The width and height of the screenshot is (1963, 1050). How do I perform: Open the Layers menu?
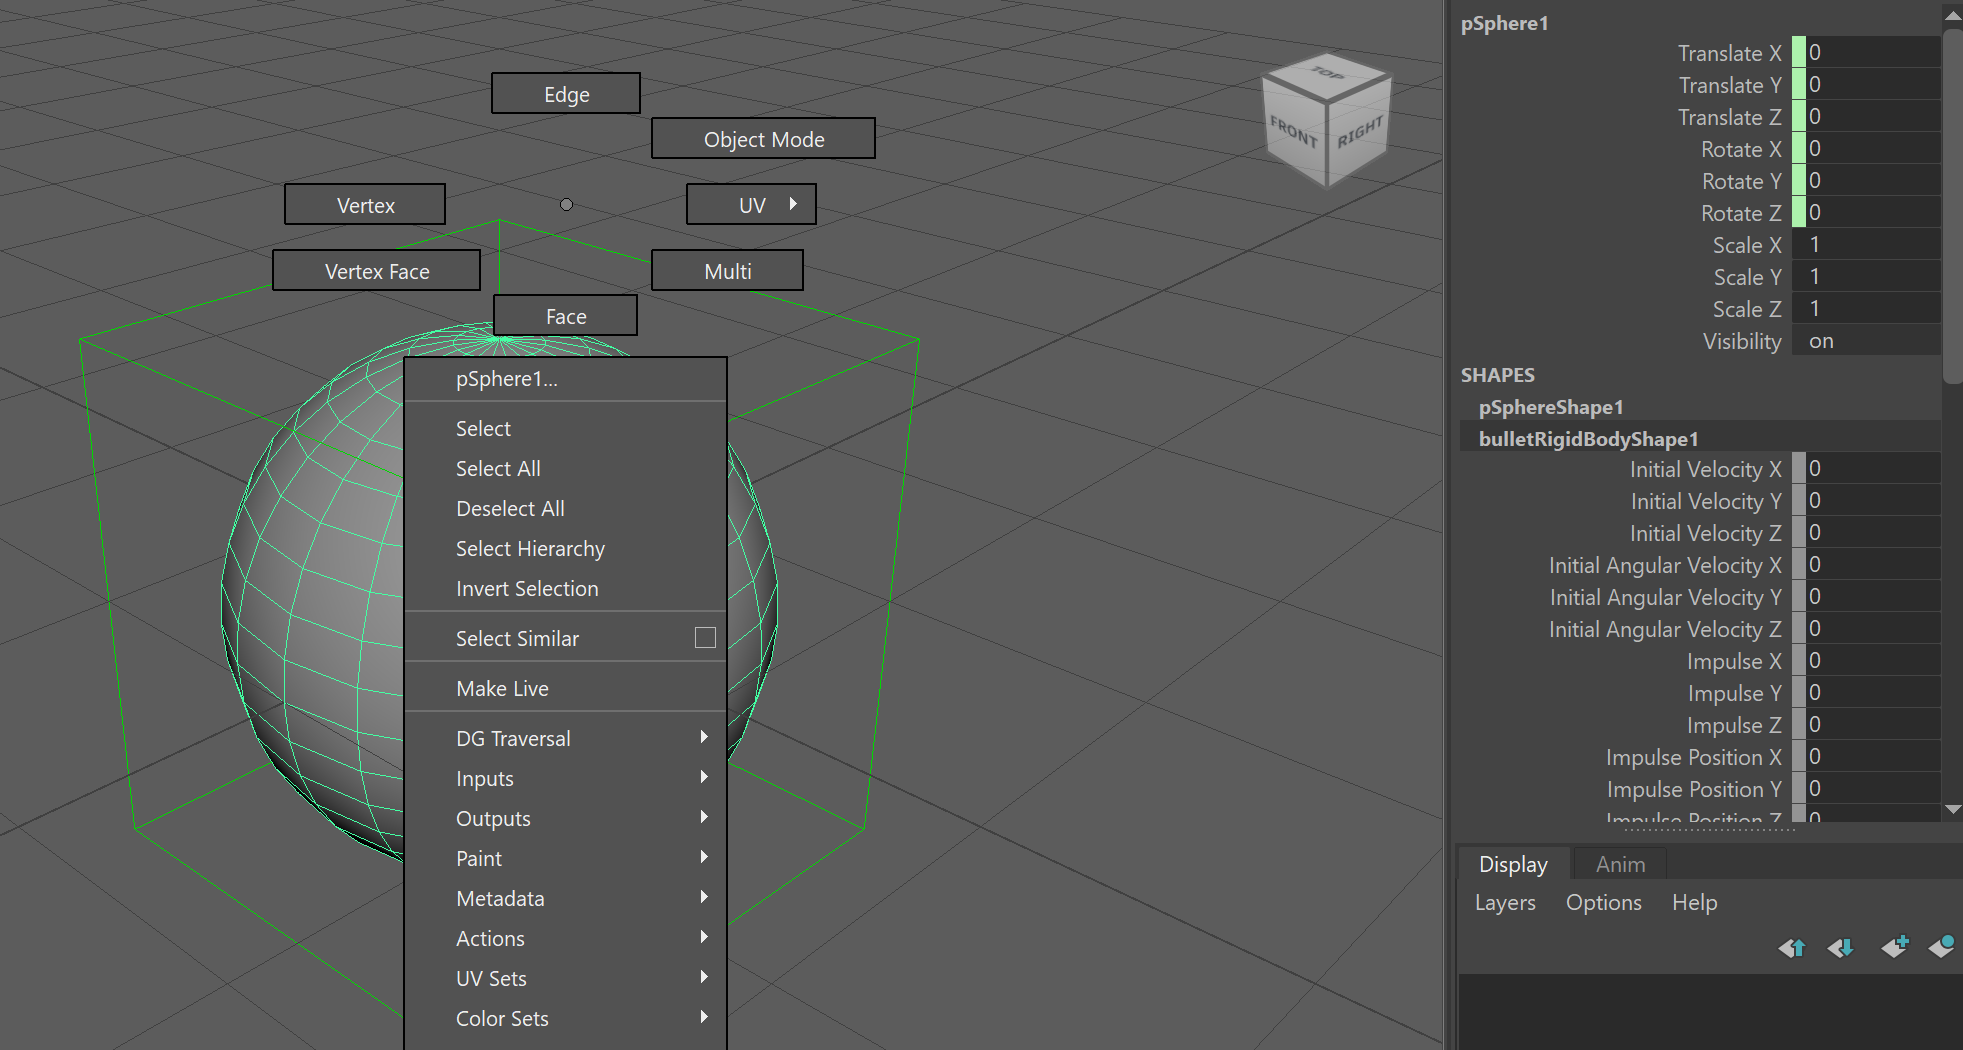(1504, 903)
